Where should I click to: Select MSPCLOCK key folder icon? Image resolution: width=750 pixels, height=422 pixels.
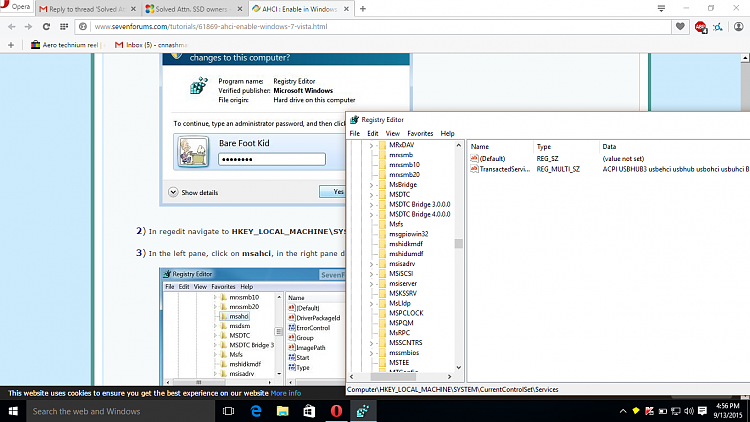(x=382, y=313)
